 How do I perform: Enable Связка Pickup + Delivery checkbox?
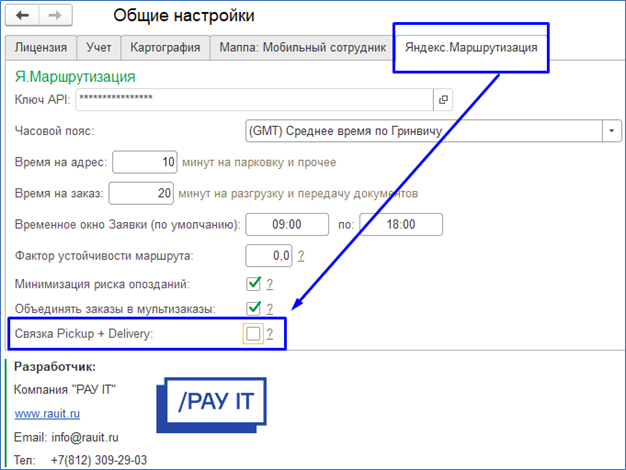(x=253, y=333)
